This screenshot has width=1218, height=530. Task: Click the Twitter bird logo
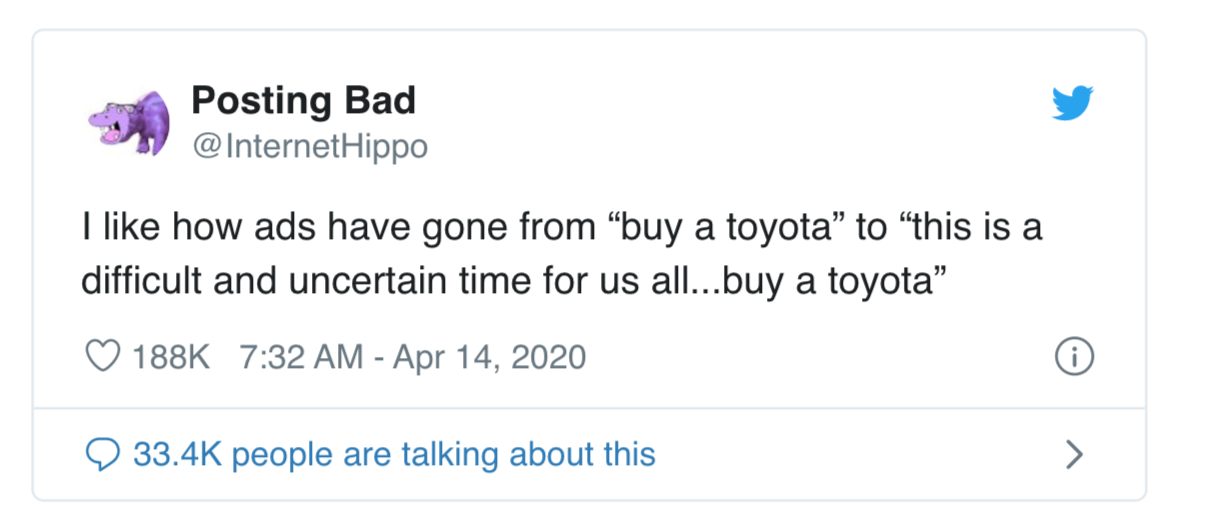1072,103
